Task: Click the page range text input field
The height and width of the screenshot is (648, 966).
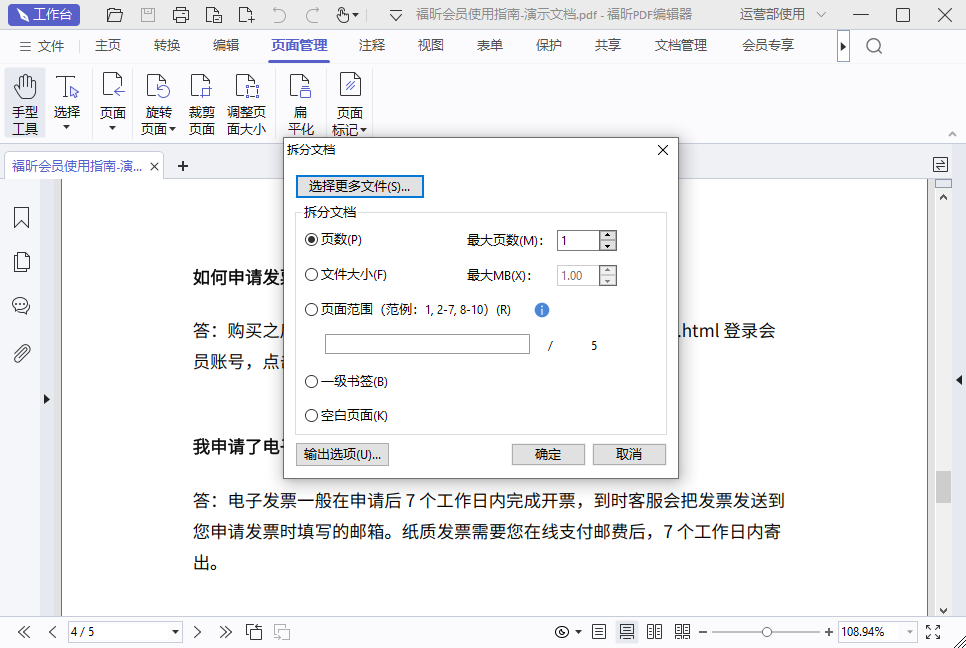Action: pos(427,344)
